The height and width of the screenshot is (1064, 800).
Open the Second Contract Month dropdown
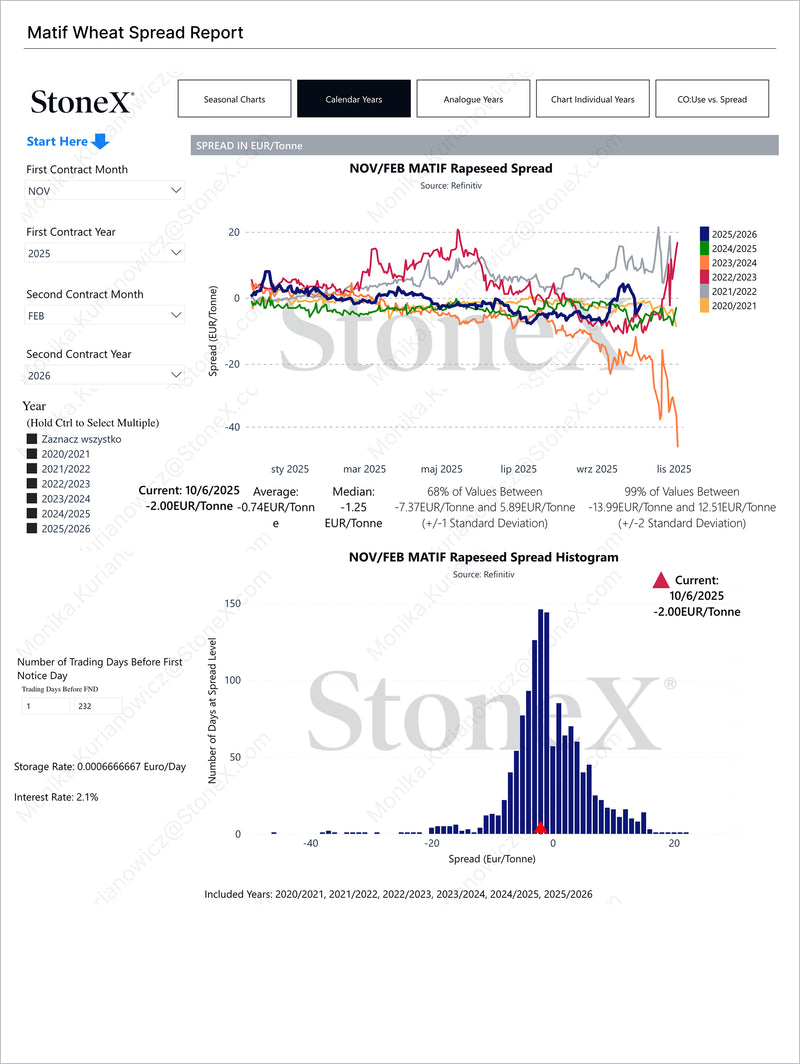[105, 315]
